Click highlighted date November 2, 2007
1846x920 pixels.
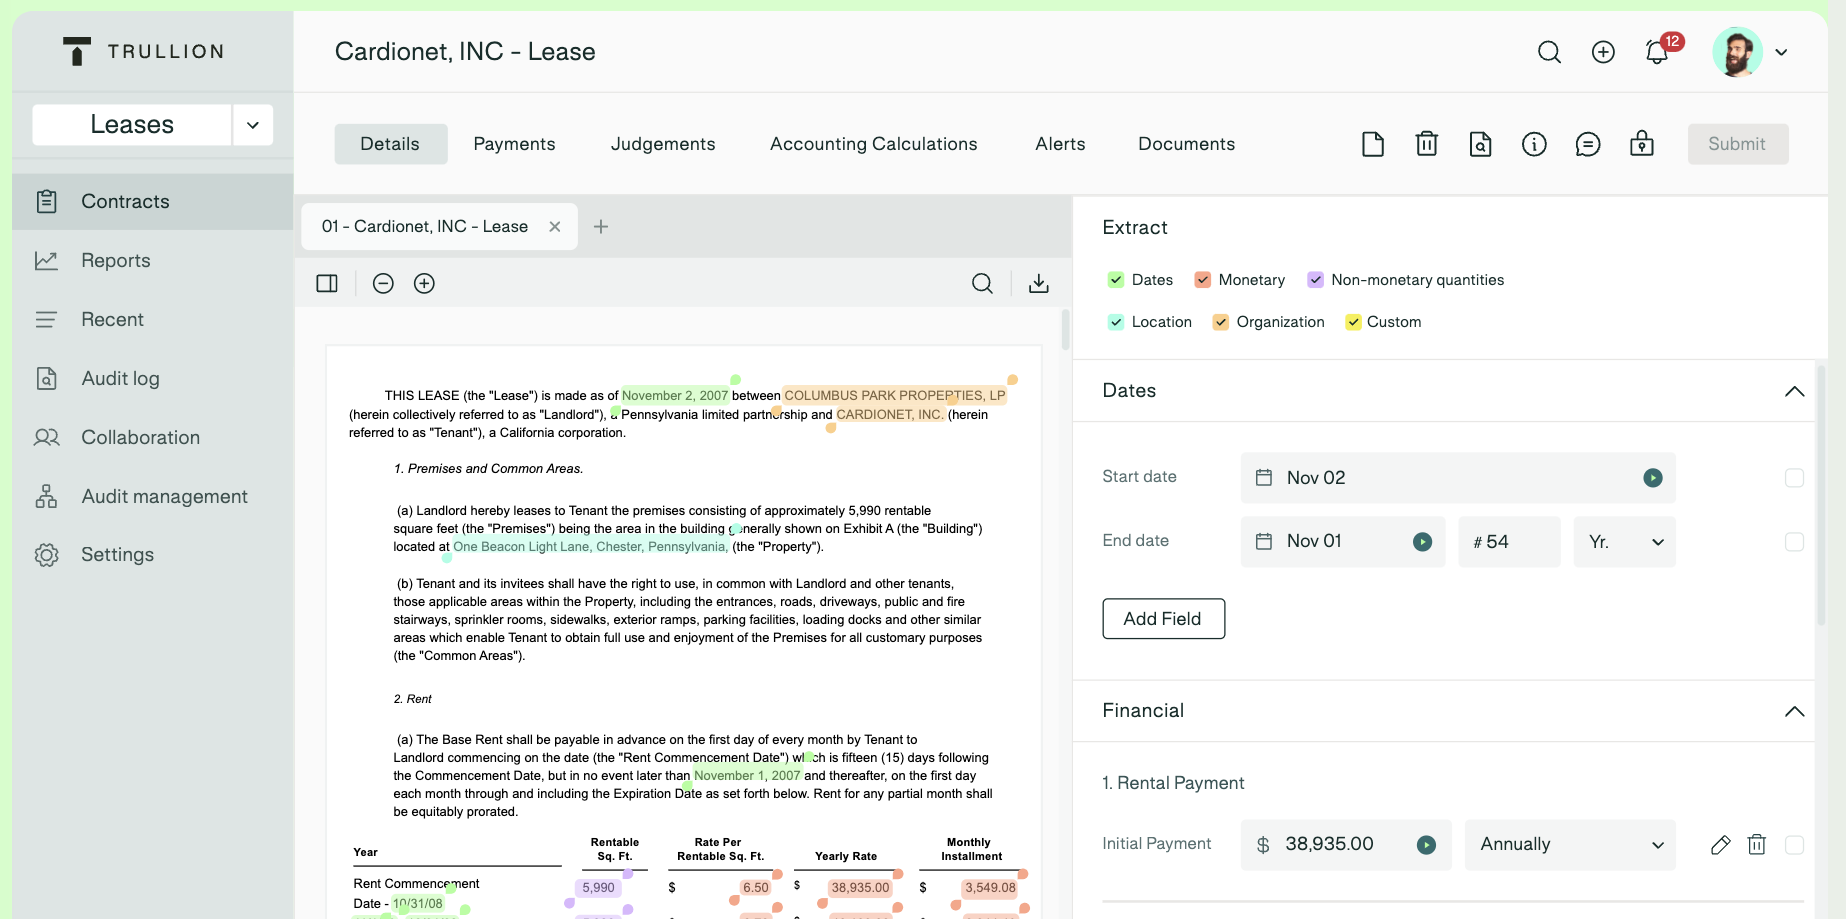[675, 396]
